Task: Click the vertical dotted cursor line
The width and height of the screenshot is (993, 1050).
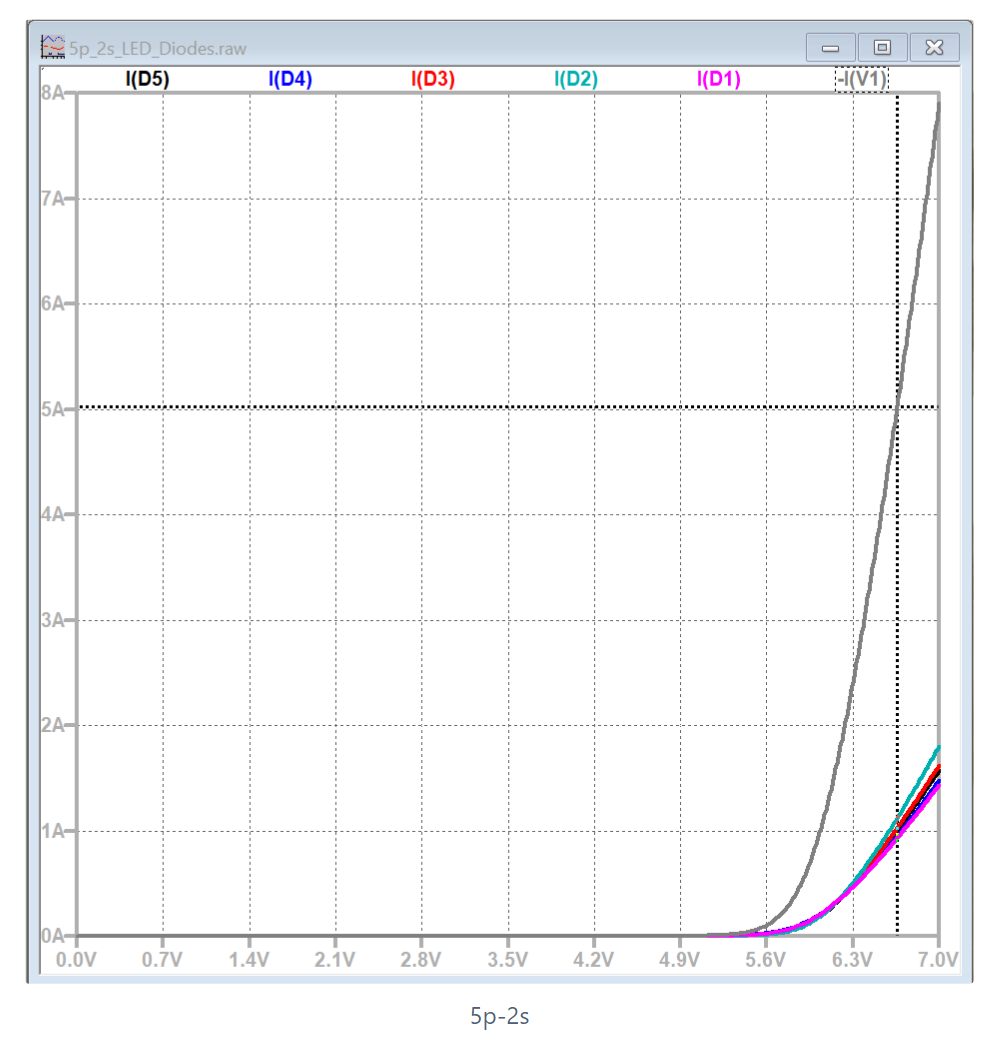Action: pos(897,514)
